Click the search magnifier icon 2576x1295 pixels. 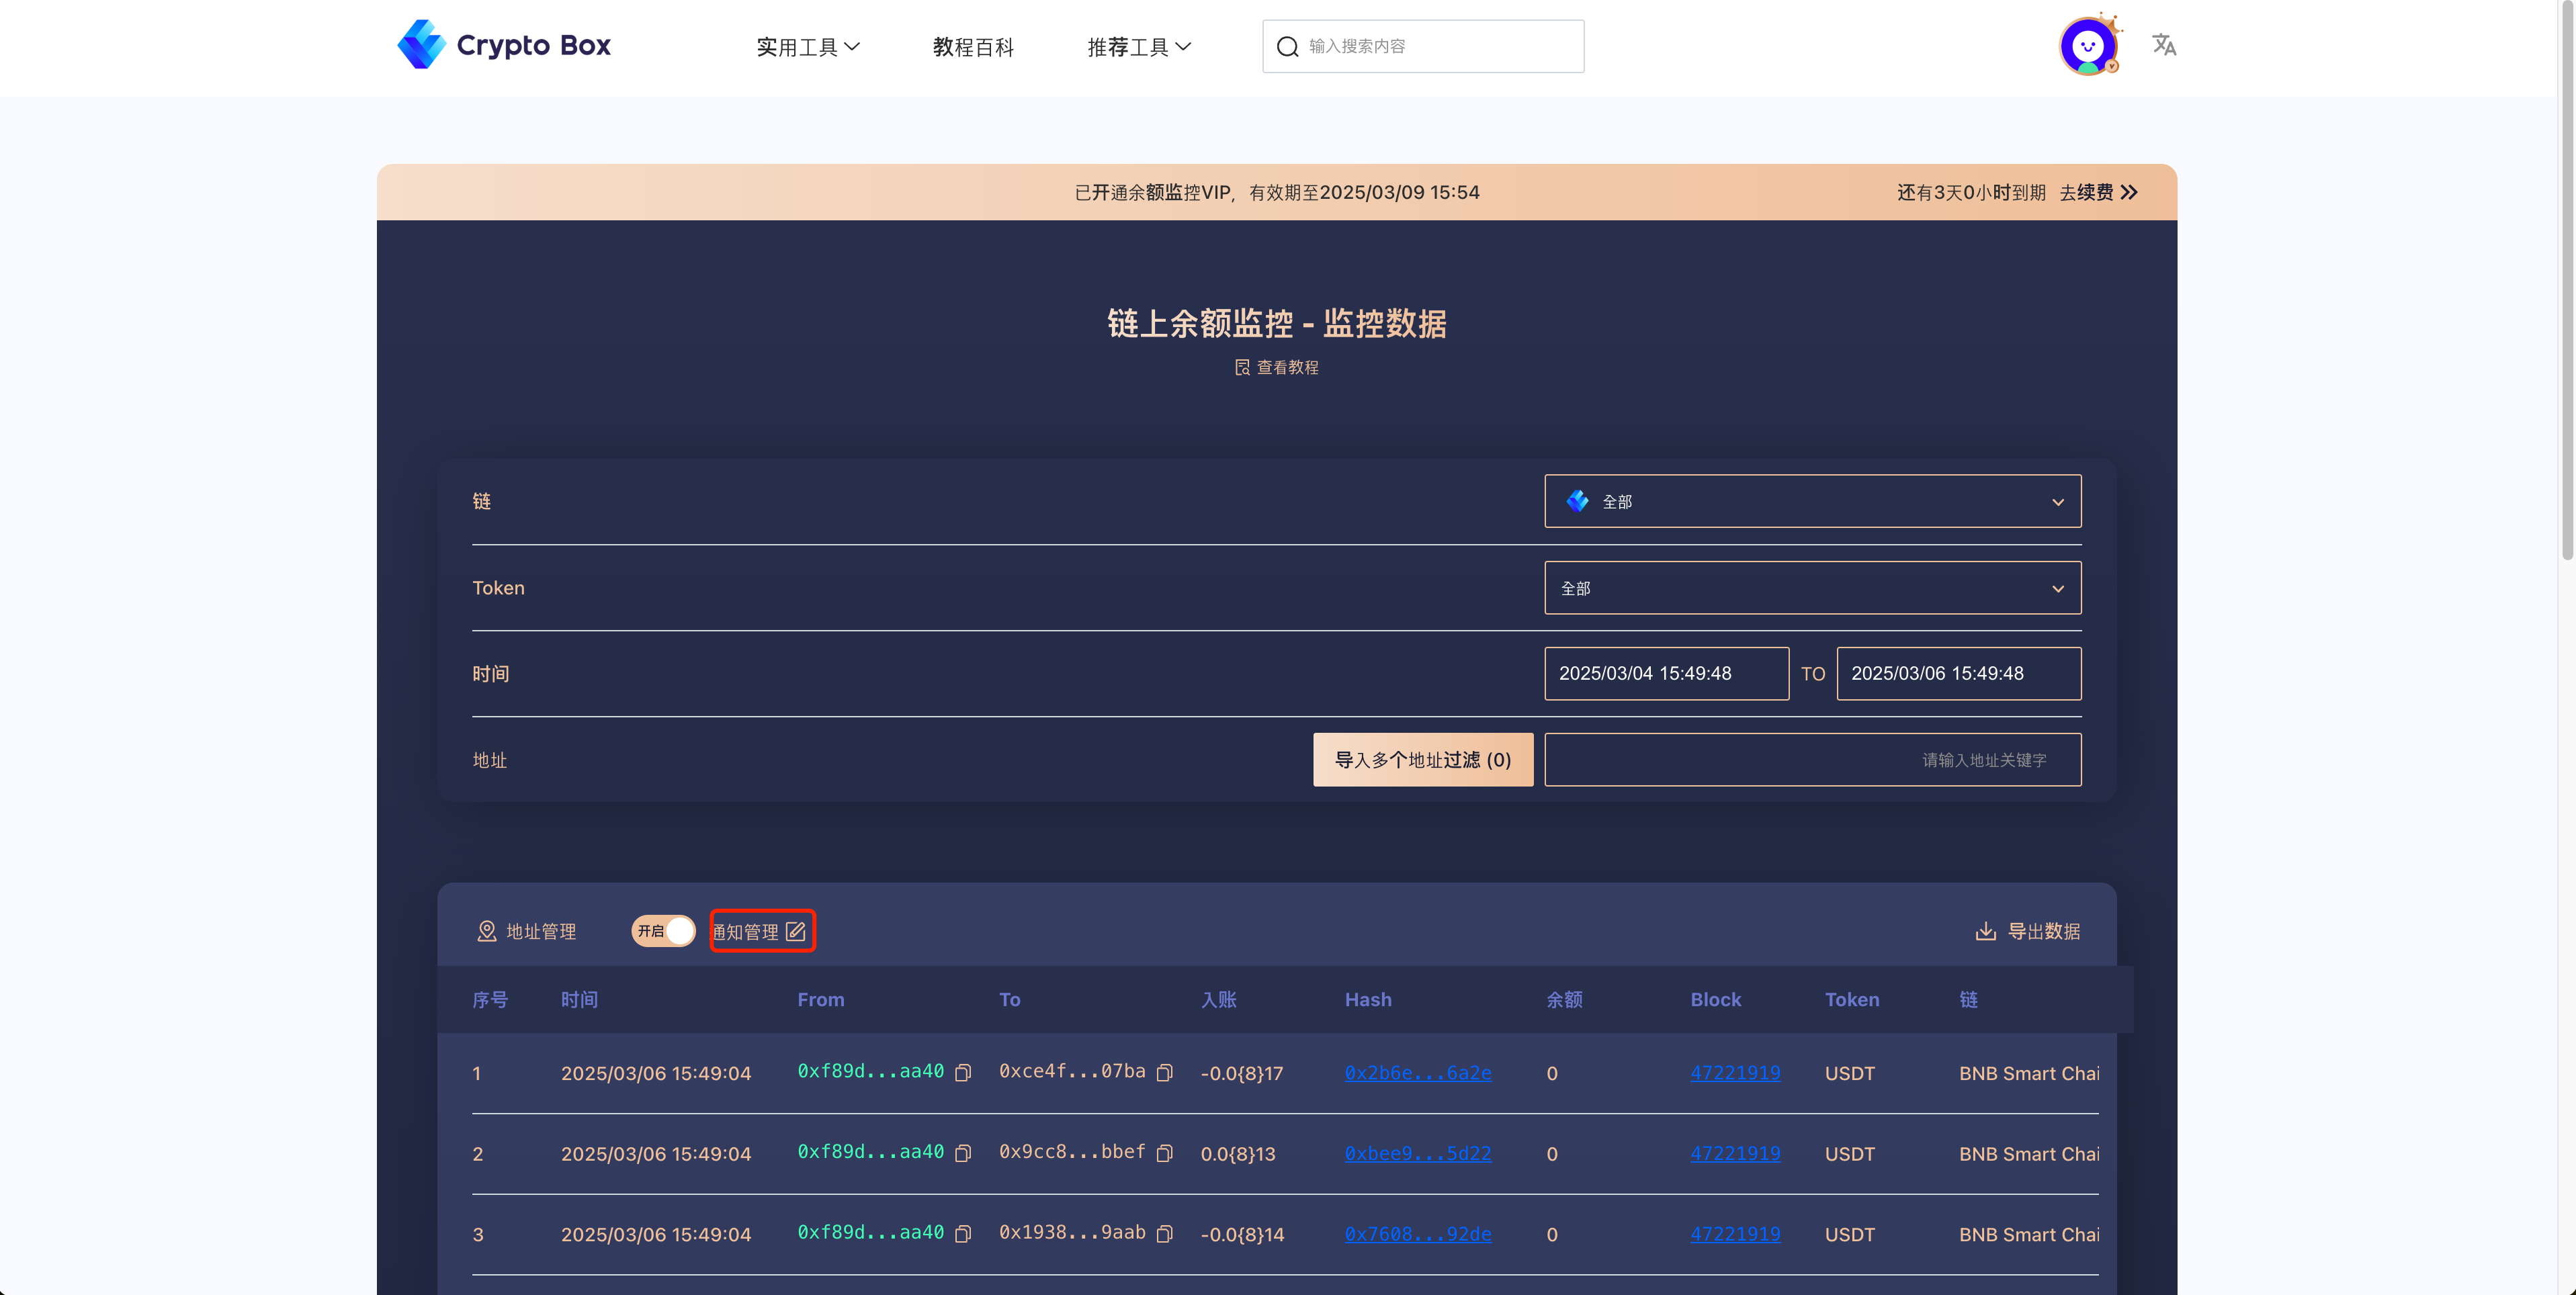(1288, 47)
